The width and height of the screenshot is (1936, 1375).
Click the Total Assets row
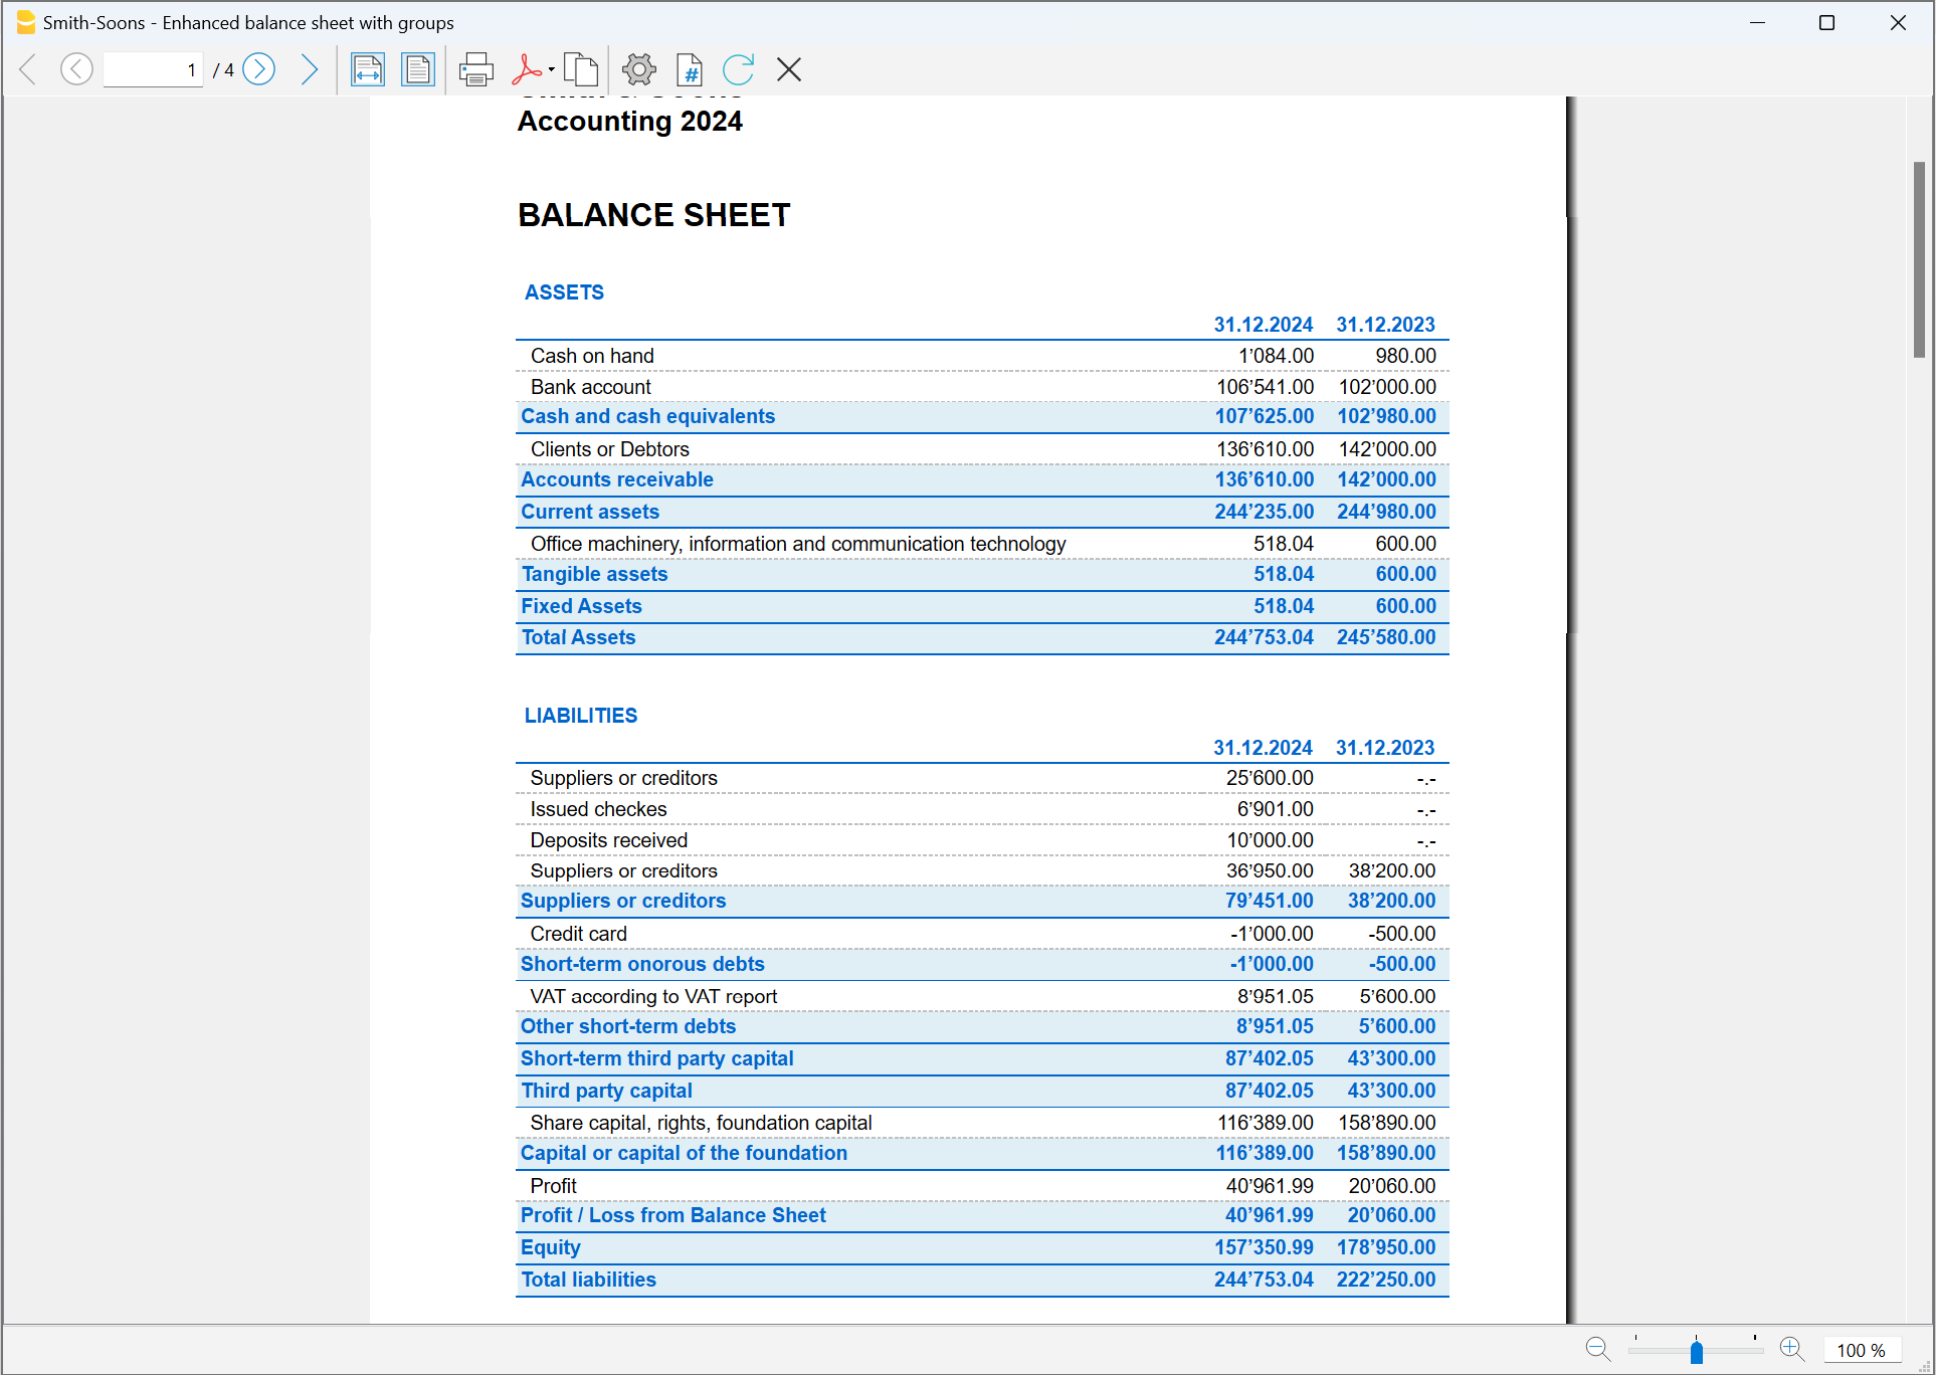(982, 638)
